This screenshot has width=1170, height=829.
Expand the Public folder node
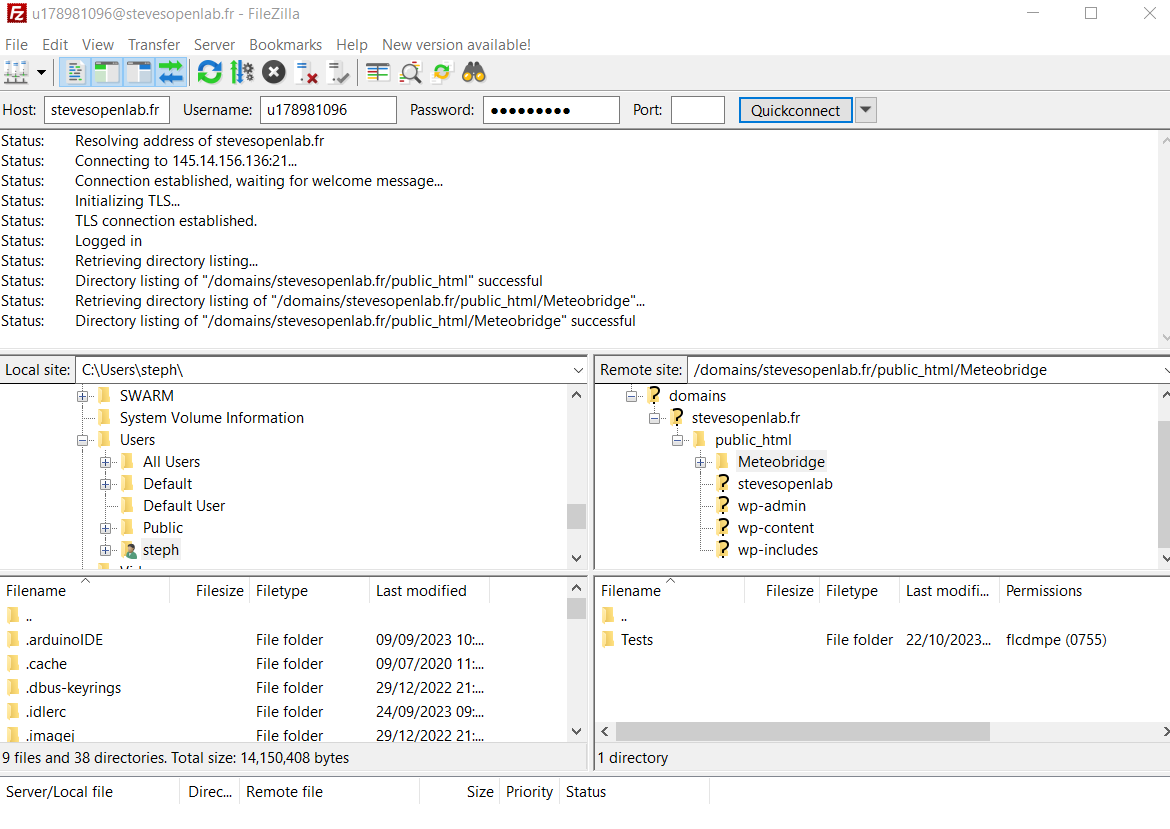tap(105, 528)
